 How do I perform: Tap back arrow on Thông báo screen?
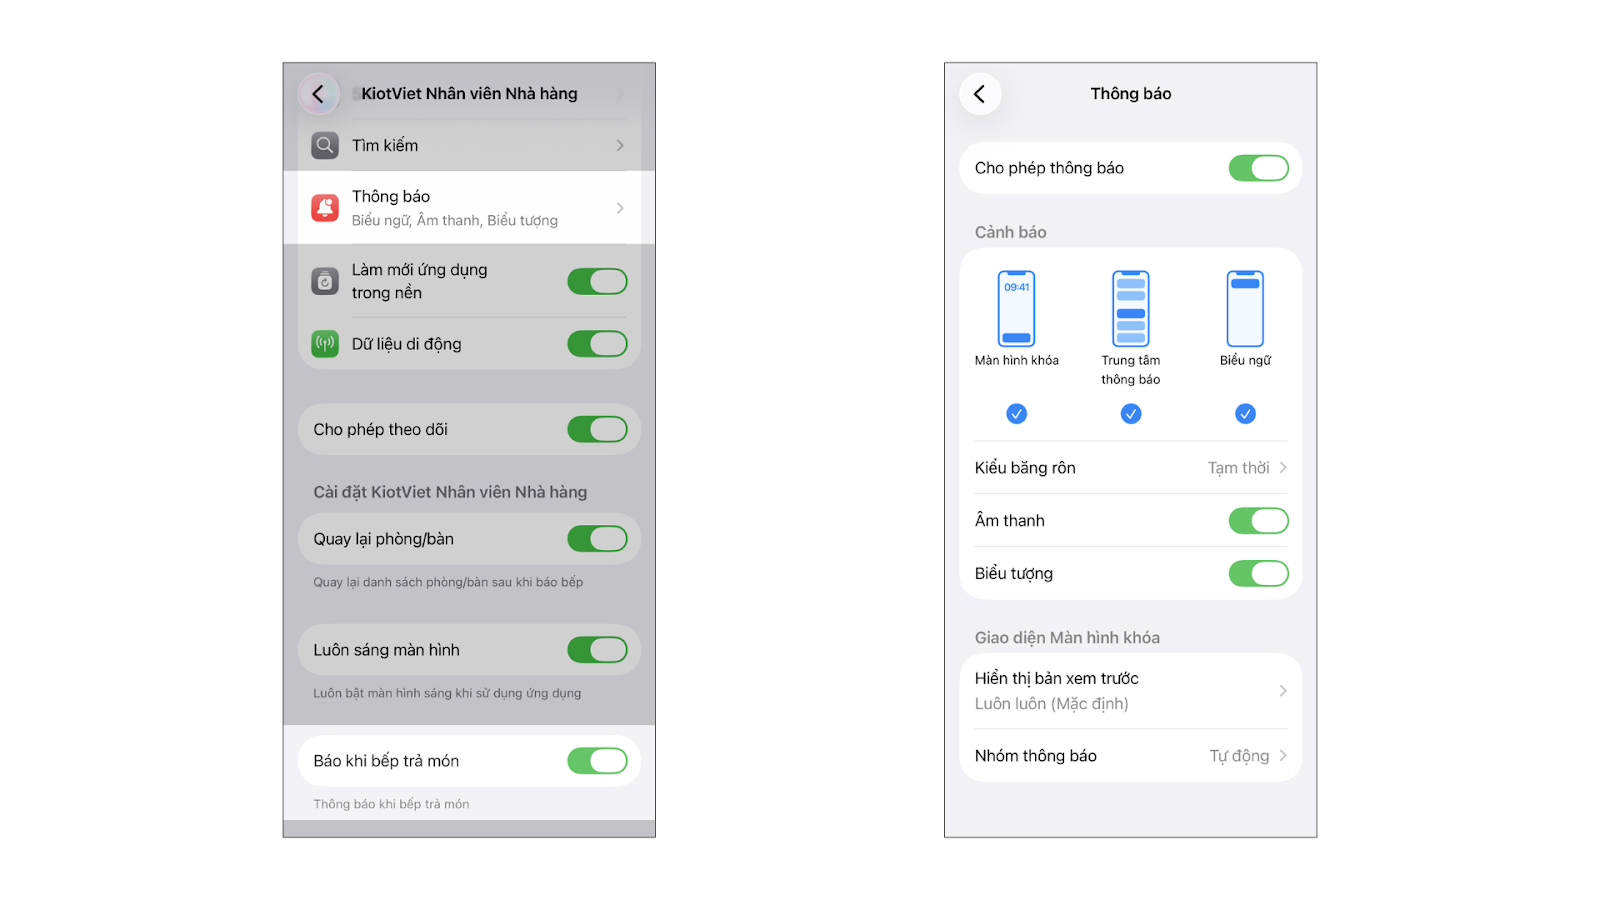[x=980, y=94]
